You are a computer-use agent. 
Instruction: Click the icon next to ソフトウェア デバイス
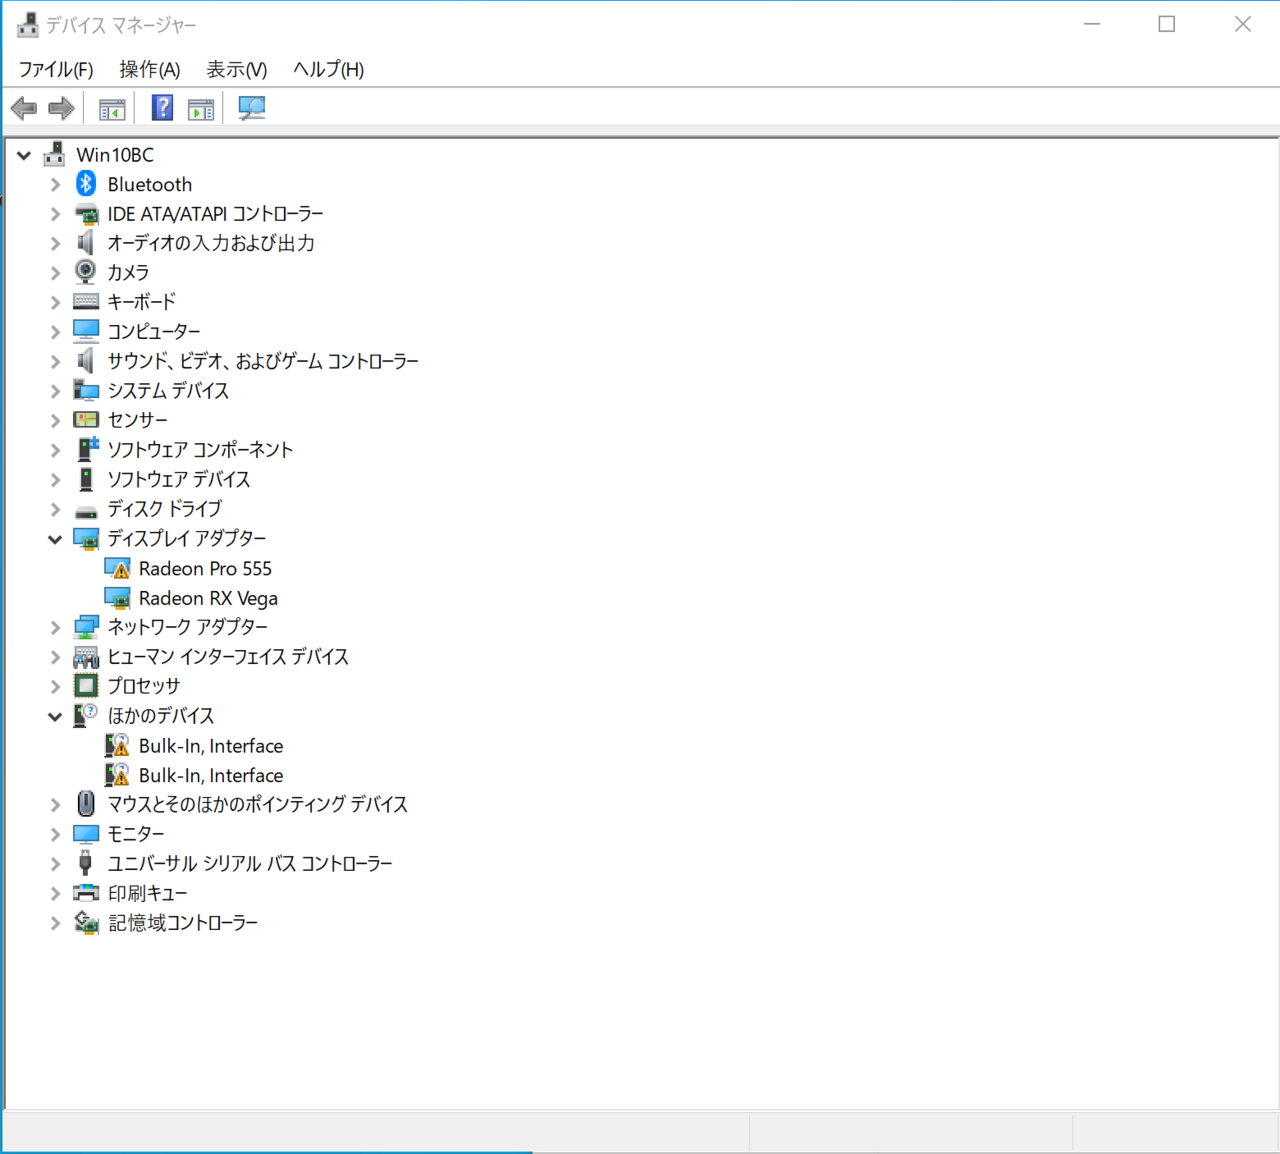[x=86, y=479]
